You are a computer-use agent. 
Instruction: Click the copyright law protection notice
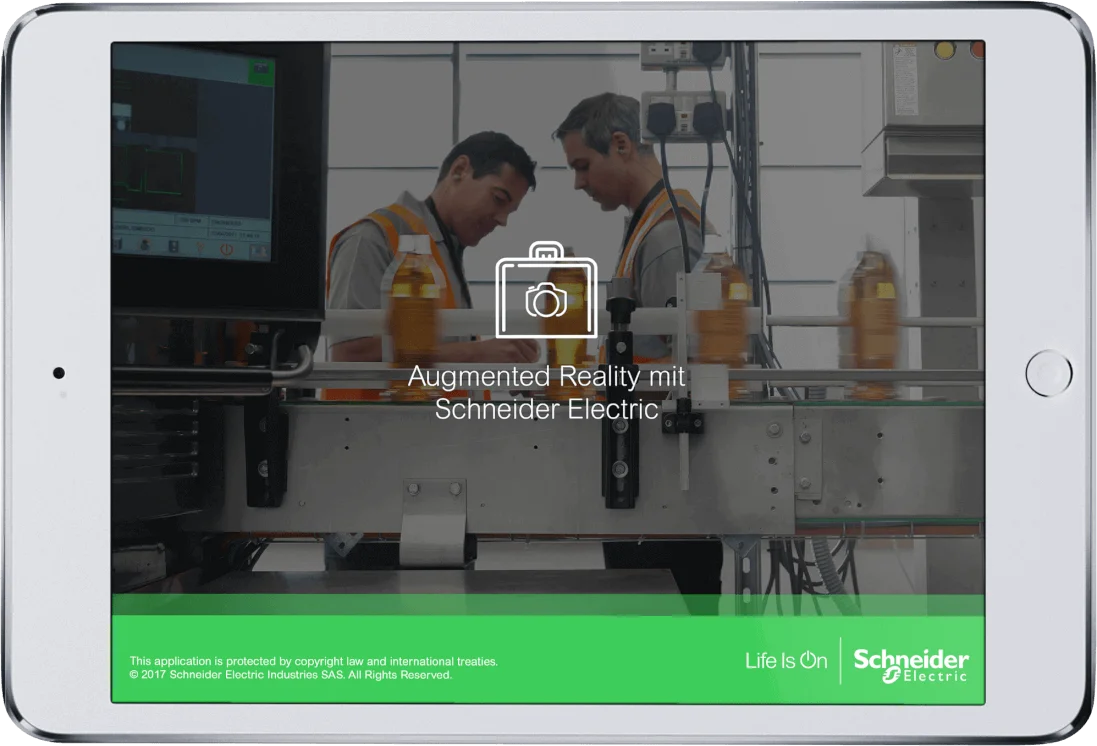click(313, 661)
